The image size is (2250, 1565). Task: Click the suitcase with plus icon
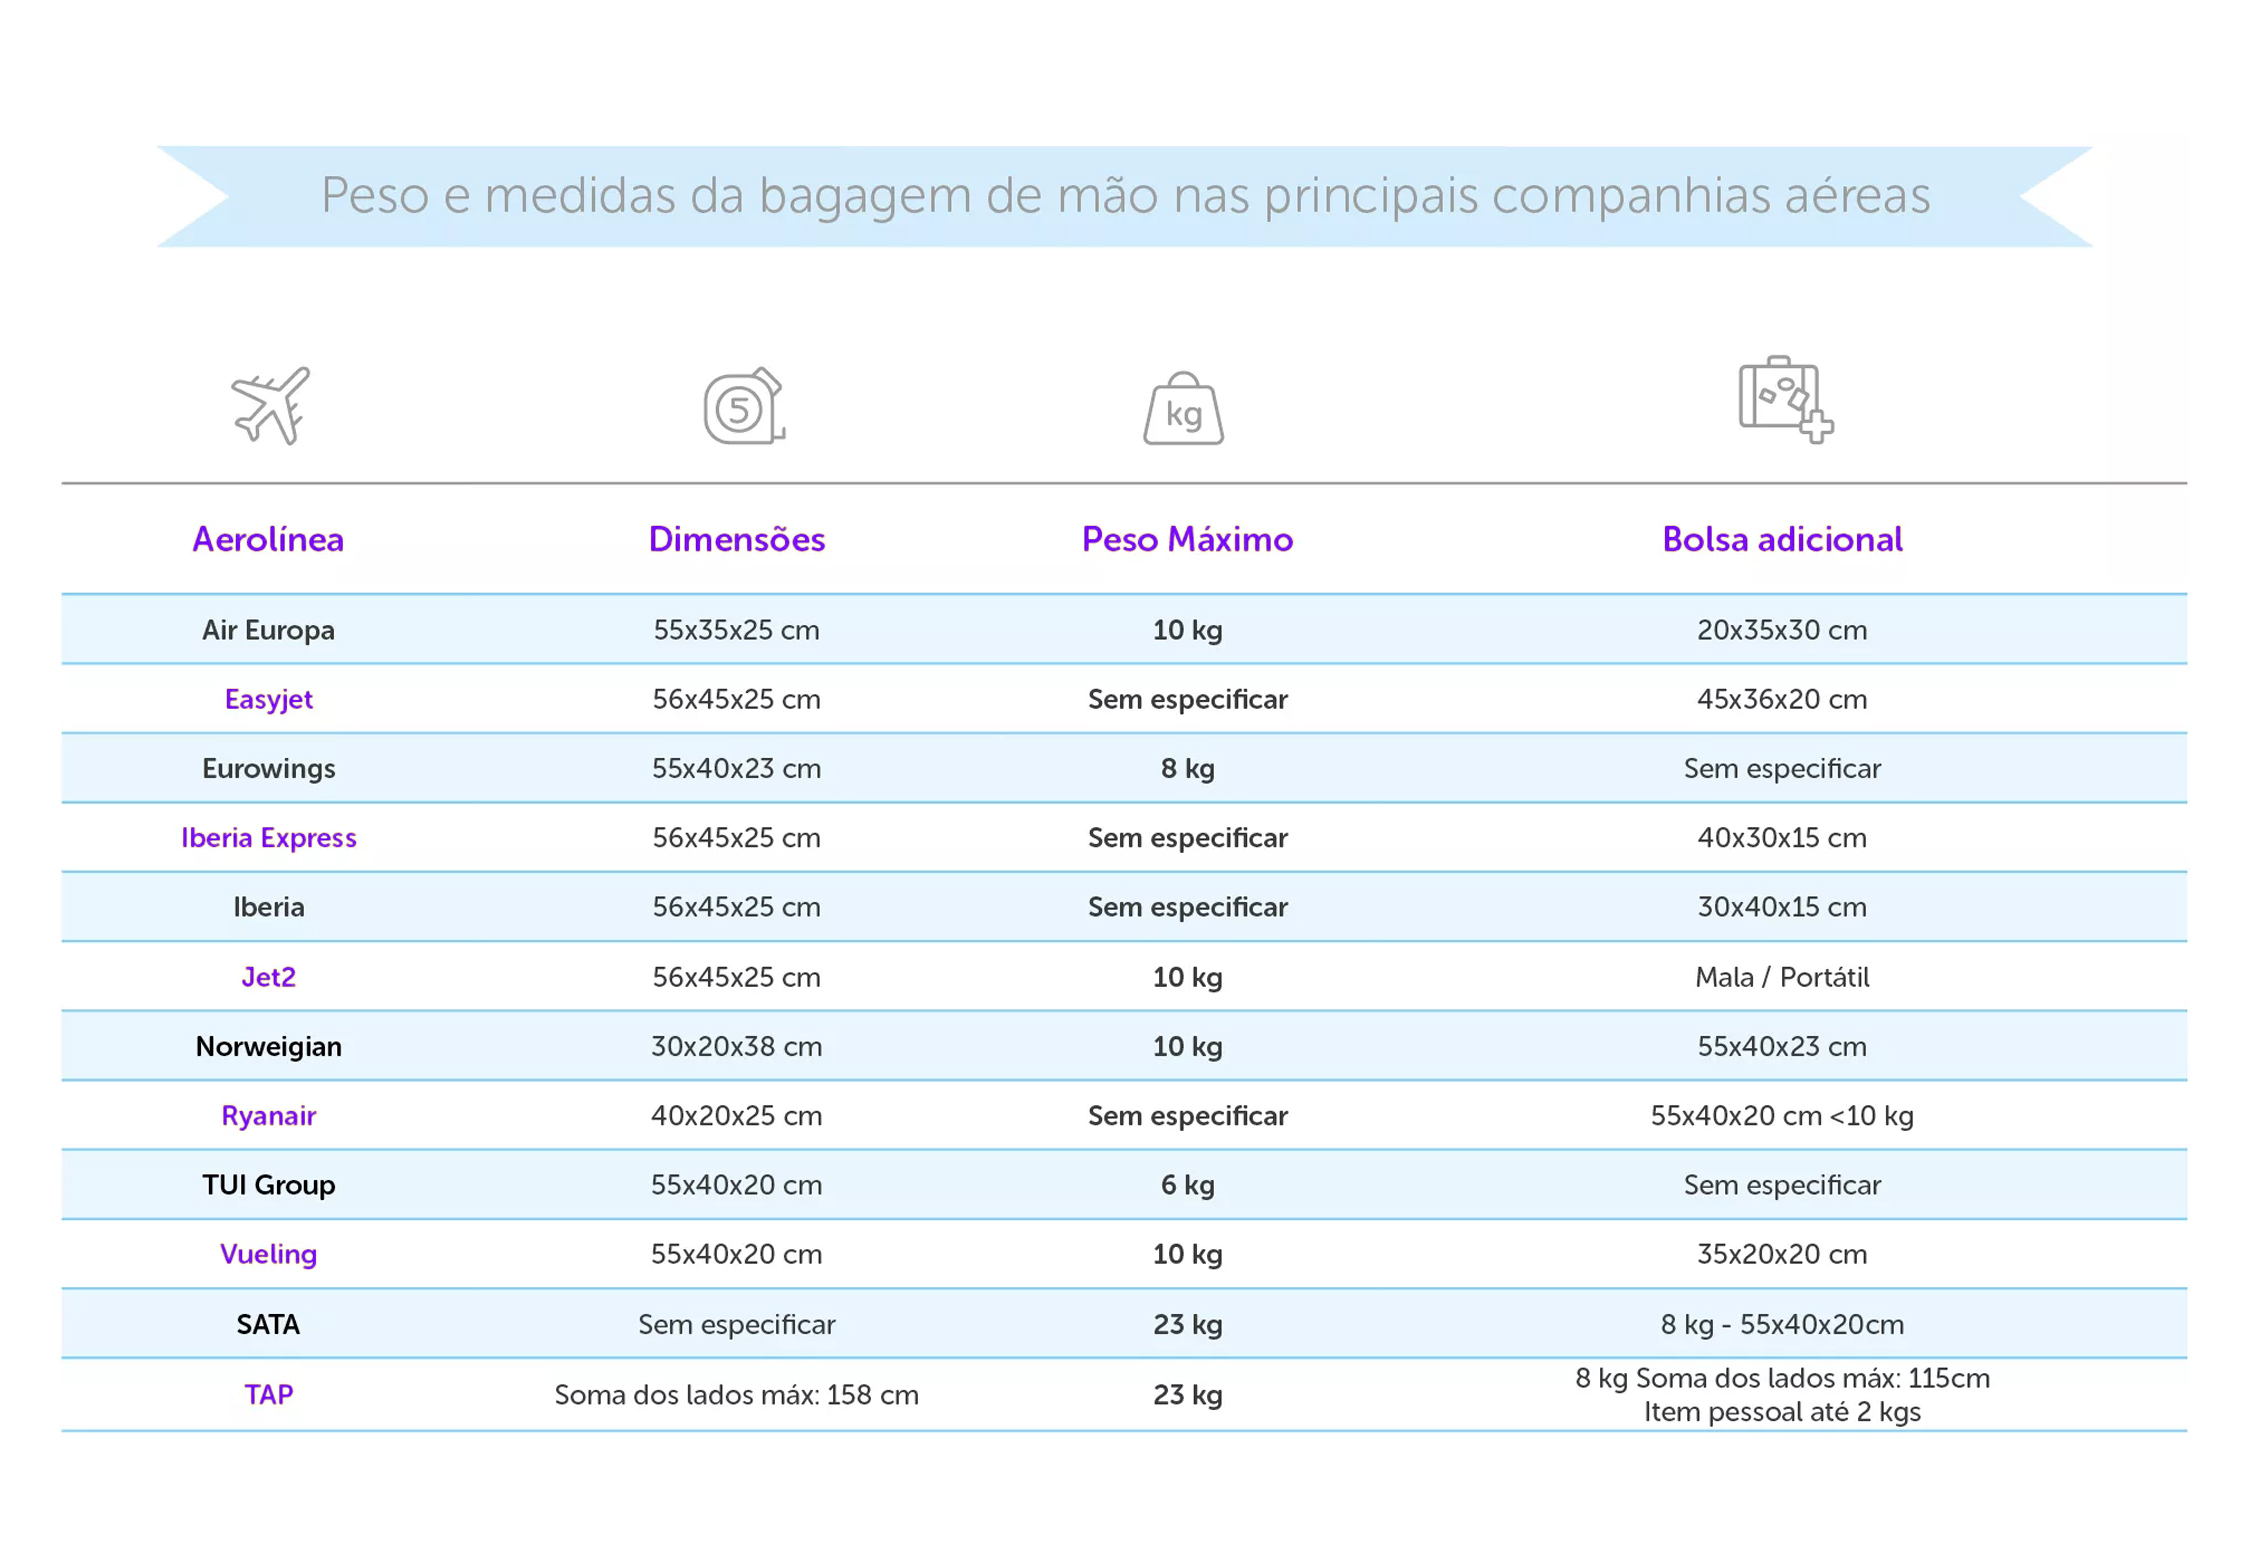click(1785, 399)
